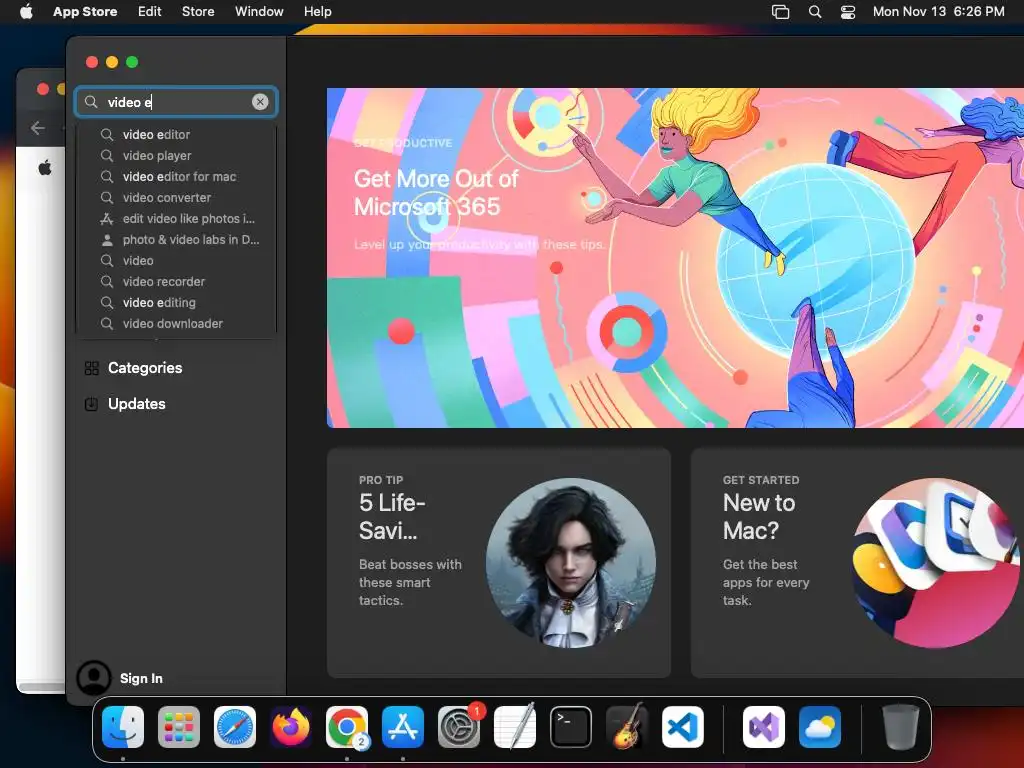Click Apple logo in the background window

click(x=45, y=168)
